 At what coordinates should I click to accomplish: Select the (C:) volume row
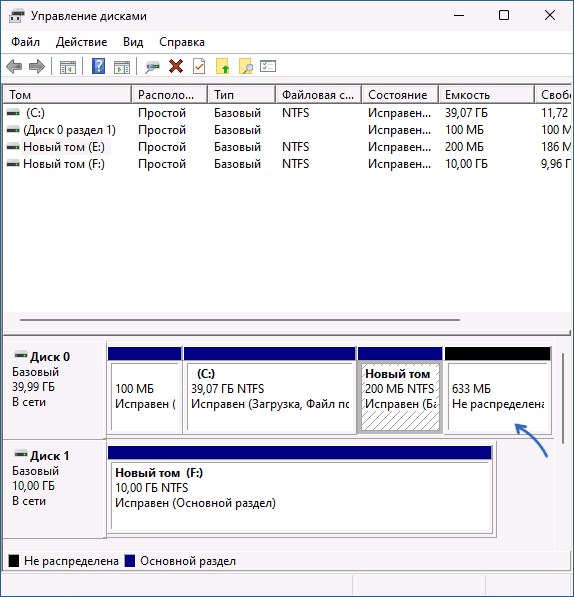[287, 113]
